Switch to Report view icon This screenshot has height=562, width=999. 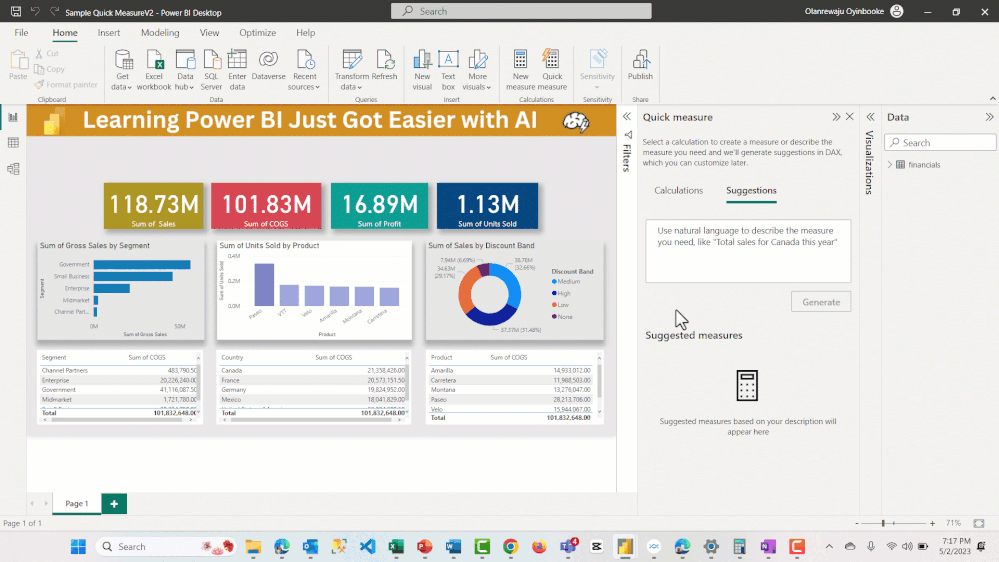tap(13, 117)
